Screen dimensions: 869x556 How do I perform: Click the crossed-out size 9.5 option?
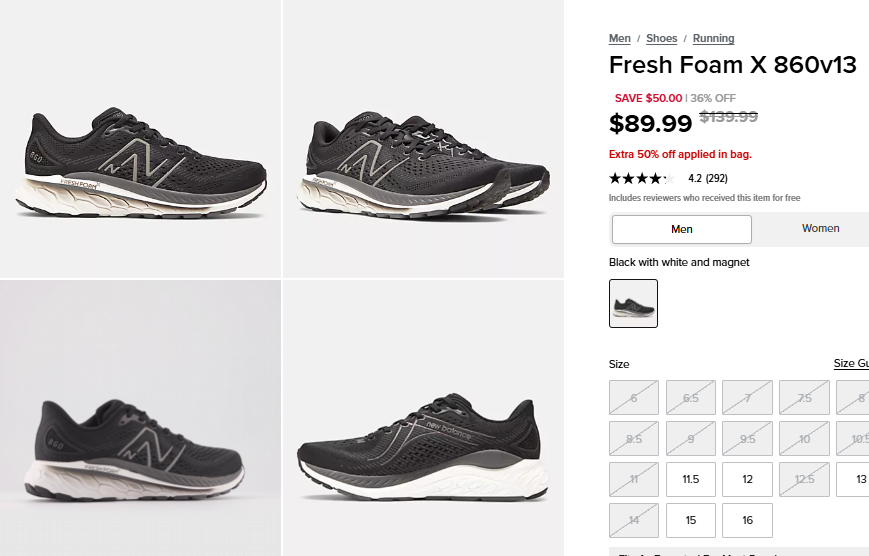(748, 438)
